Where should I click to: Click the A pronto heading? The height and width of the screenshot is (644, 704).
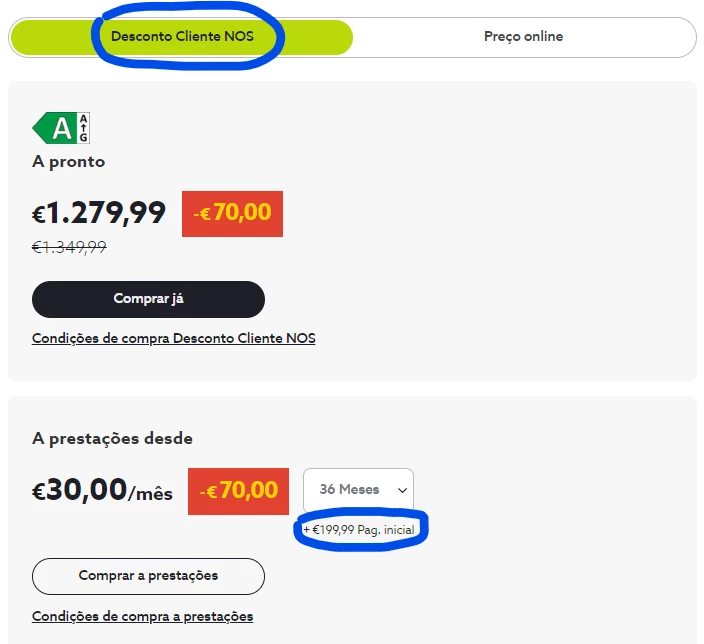[68, 162]
